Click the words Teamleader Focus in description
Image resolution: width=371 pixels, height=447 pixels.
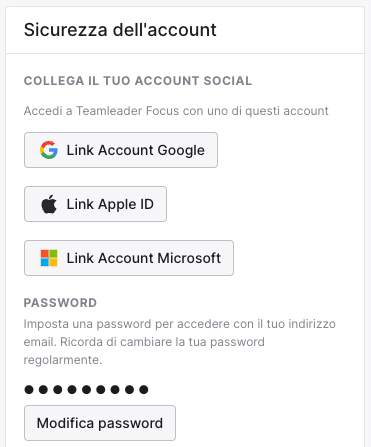(x=128, y=111)
